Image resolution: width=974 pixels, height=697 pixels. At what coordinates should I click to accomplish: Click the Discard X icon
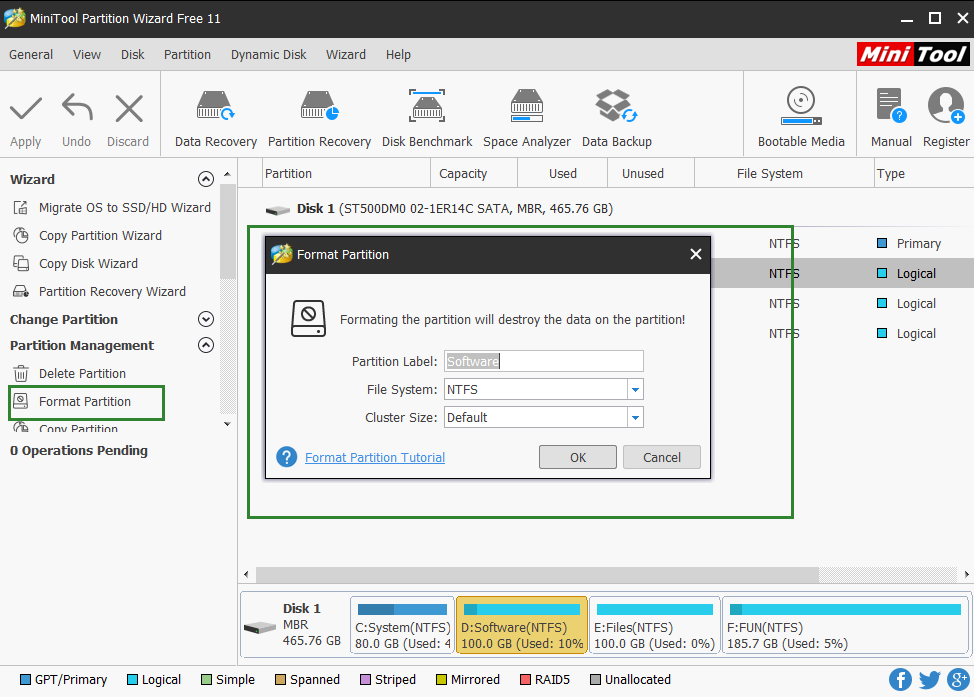coord(129,109)
